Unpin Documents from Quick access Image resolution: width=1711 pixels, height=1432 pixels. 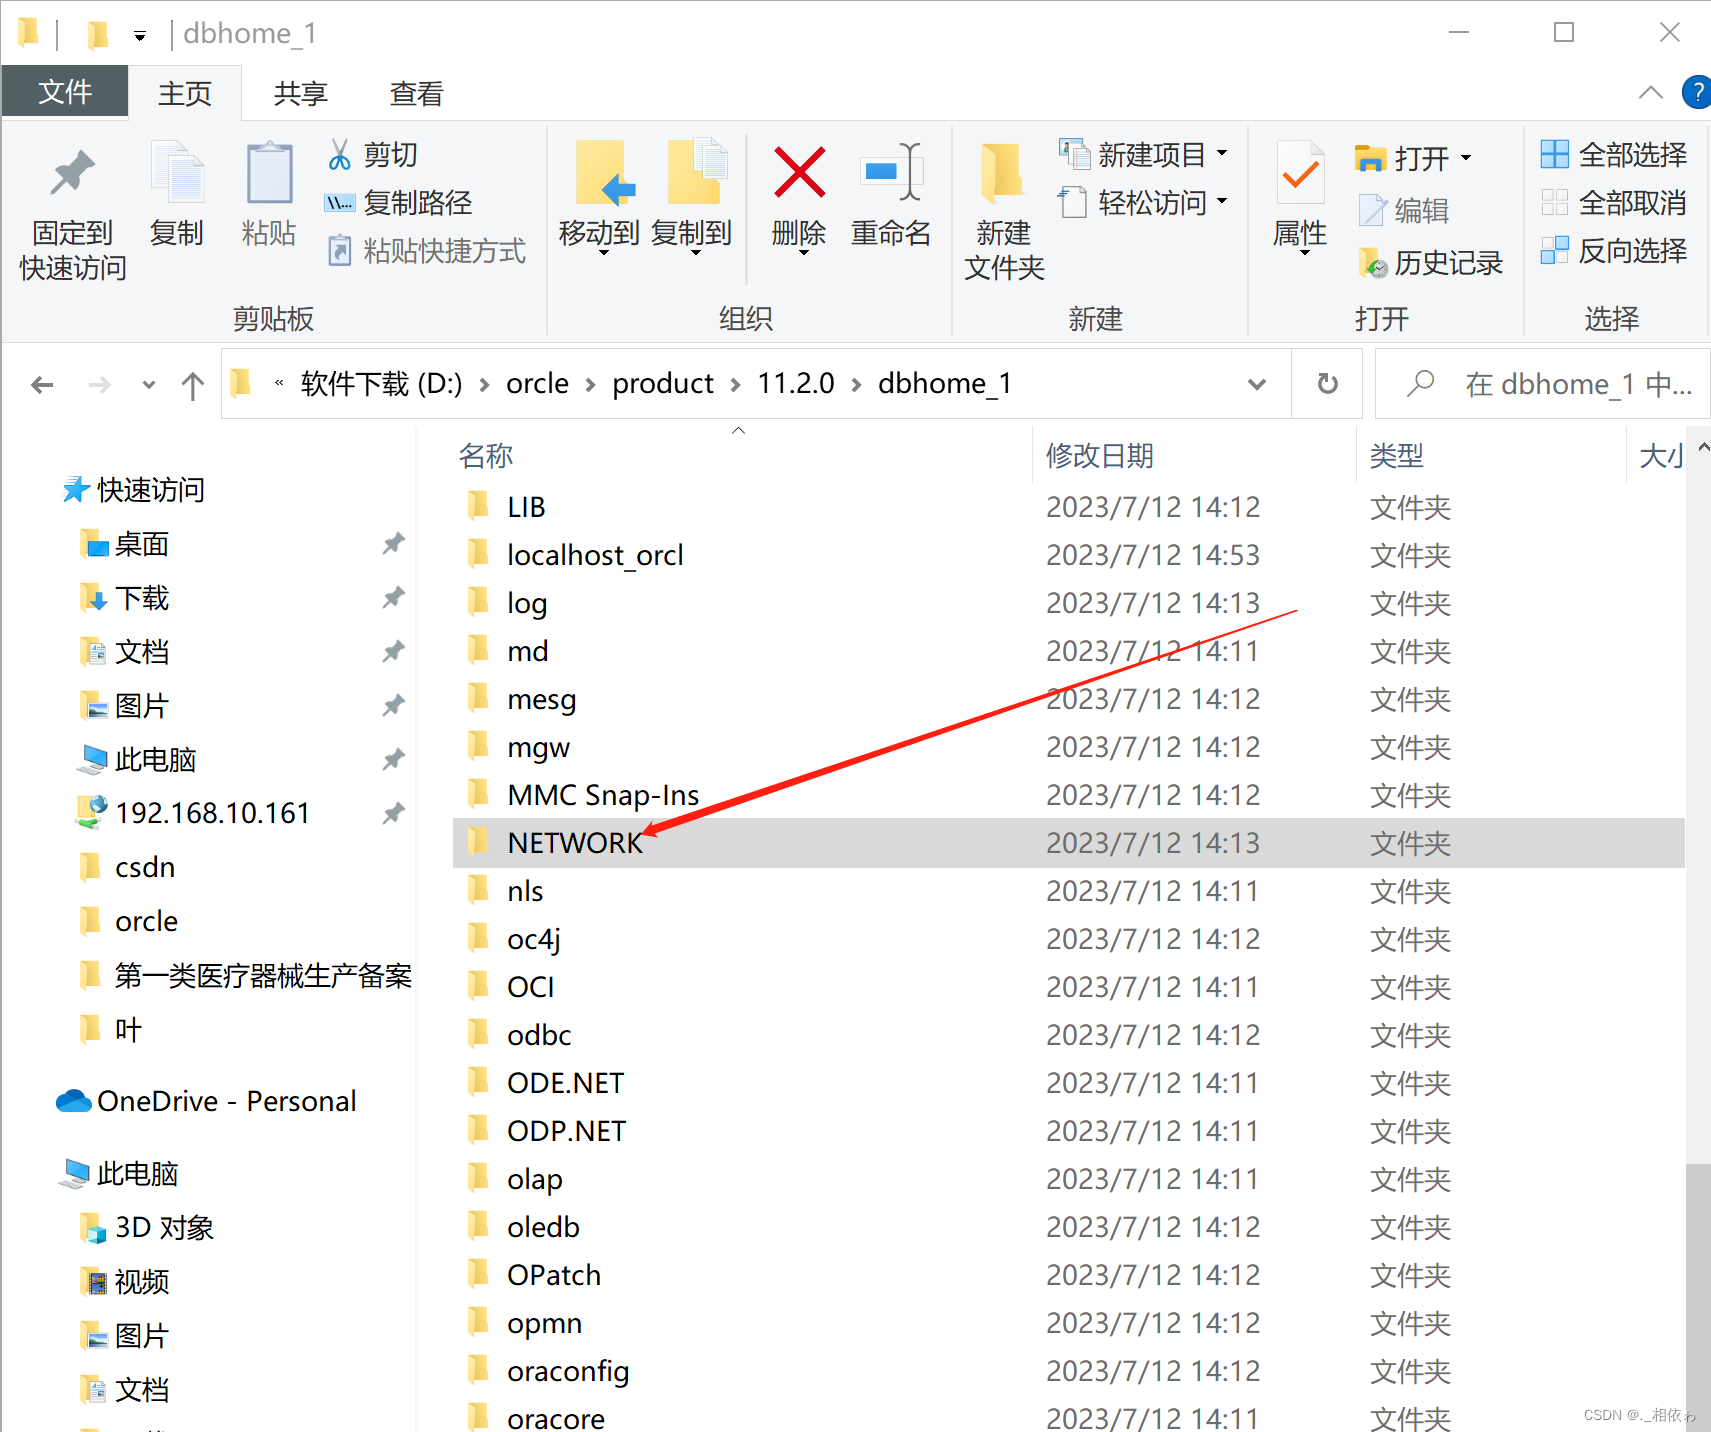click(x=393, y=652)
